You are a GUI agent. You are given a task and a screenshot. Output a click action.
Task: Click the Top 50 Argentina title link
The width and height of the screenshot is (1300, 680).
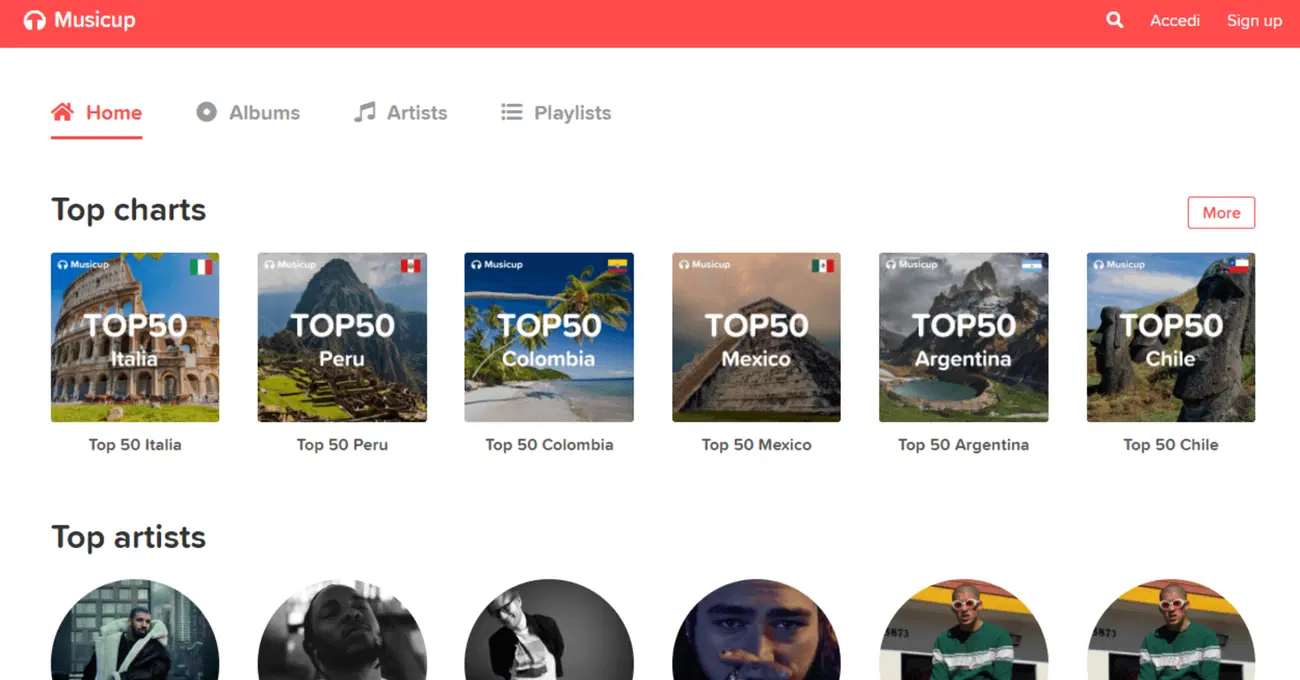click(963, 445)
